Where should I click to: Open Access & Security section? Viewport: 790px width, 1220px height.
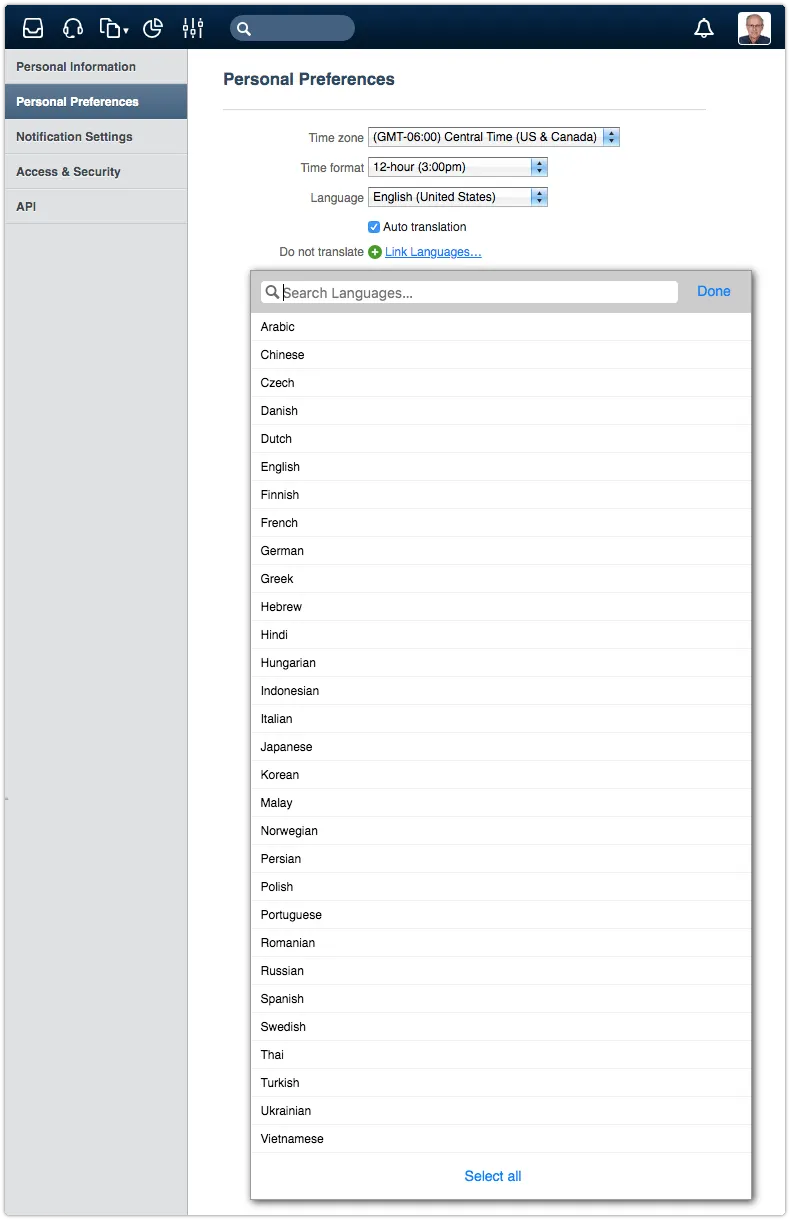96,172
